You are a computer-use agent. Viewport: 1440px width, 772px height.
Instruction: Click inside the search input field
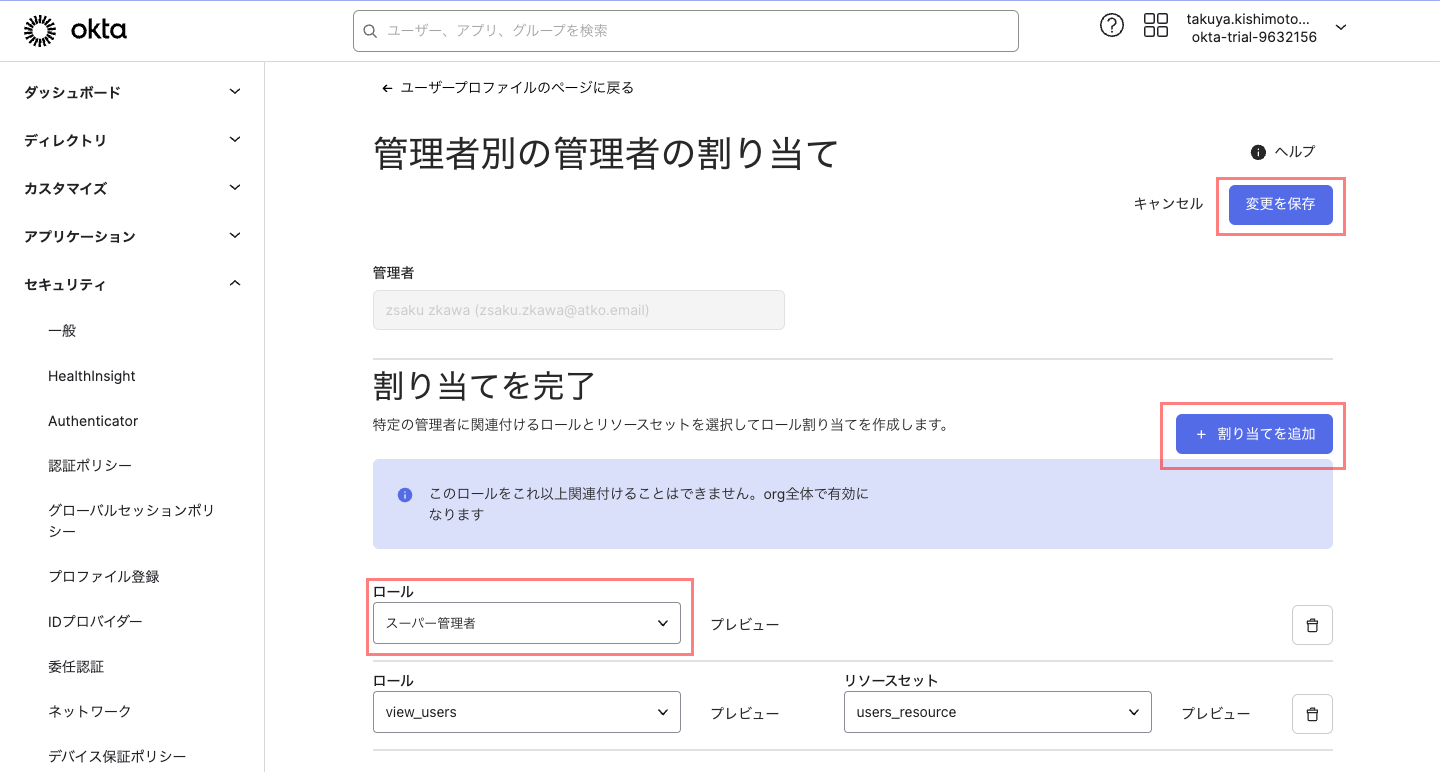click(686, 31)
